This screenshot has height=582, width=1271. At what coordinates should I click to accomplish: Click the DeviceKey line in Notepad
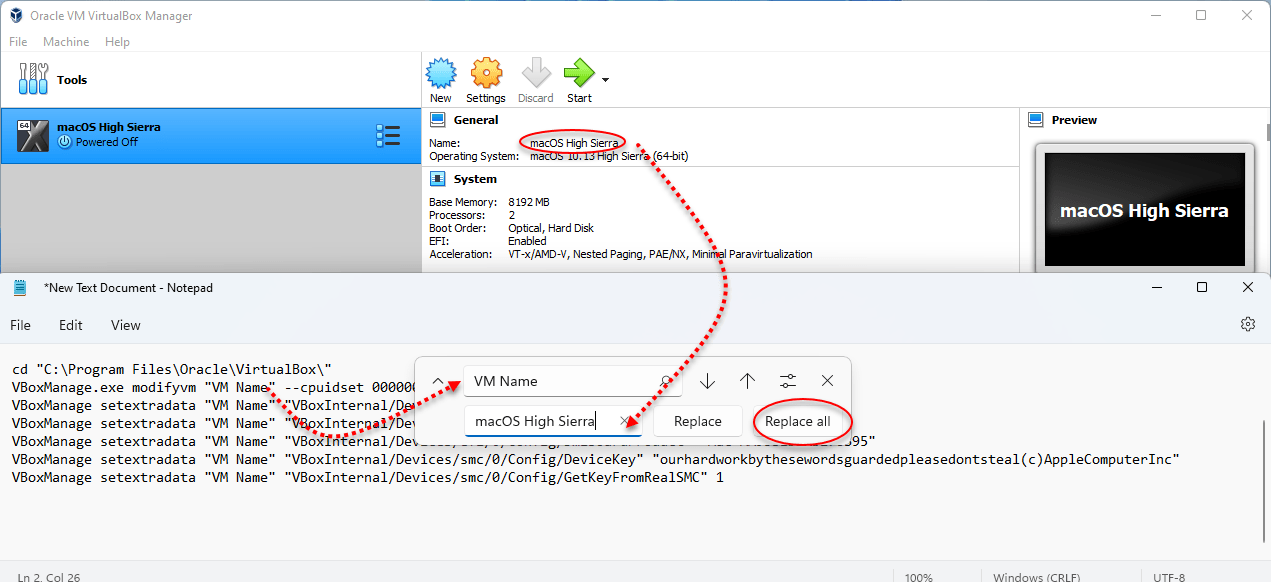tap(596, 459)
